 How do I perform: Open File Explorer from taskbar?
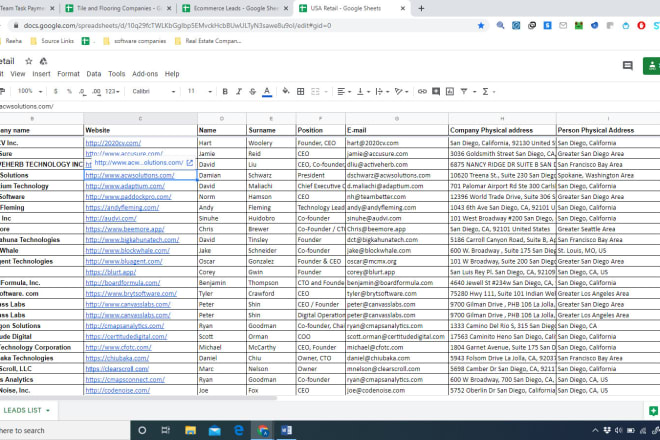tap(190, 430)
